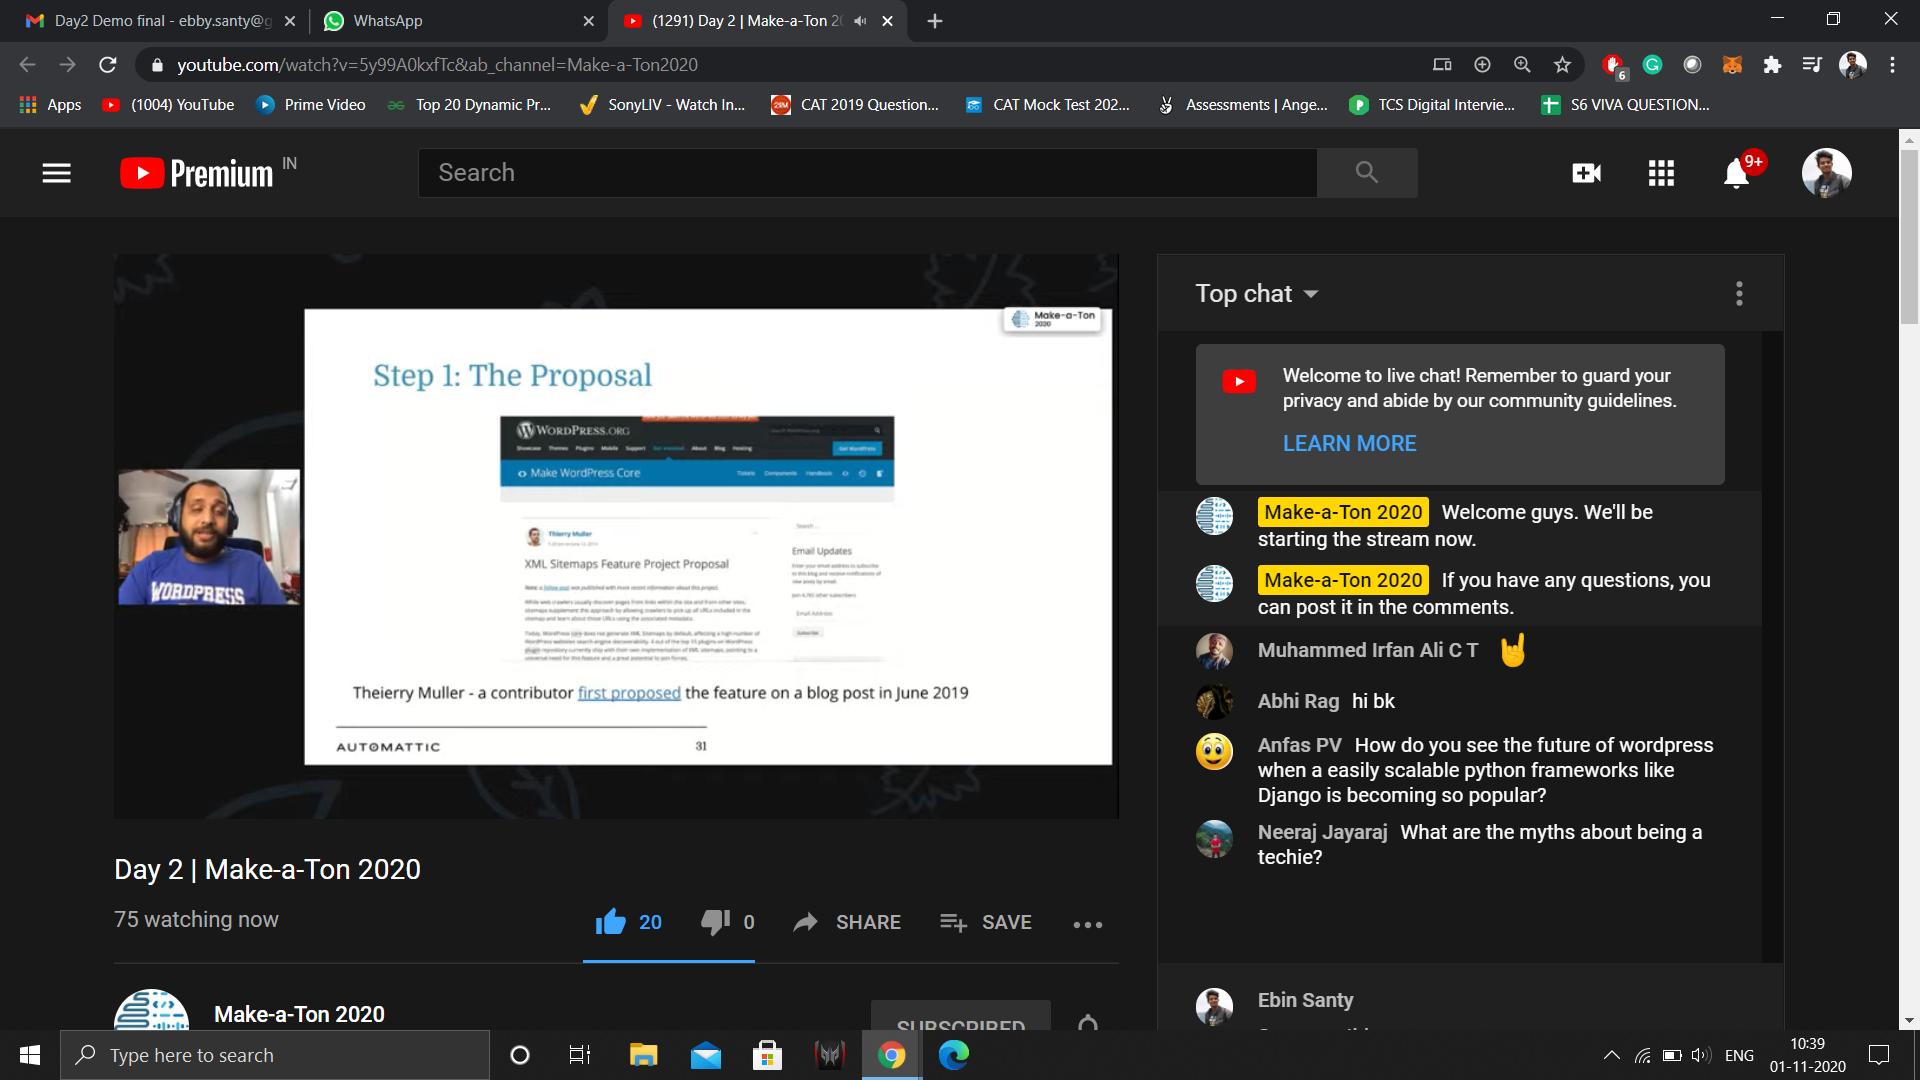Open the TCS Digital Interview bookmark
Screen dimensions: 1920x1080
tap(1432, 105)
